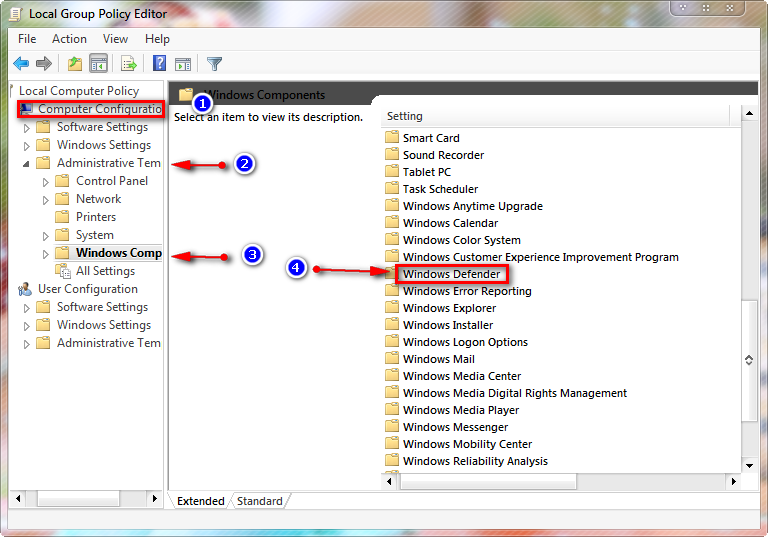The height and width of the screenshot is (537, 768).
Task: Expand Administrative Templates under User Configuration
Action: 26,344
